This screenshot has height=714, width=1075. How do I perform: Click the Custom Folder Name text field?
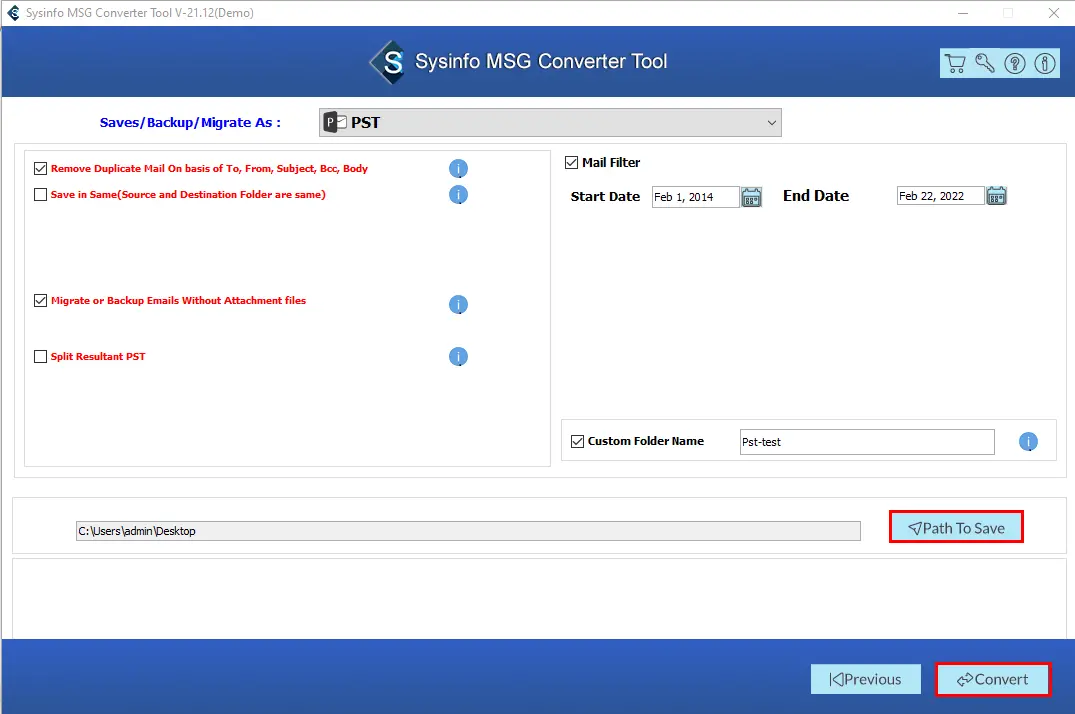point(866,442)
